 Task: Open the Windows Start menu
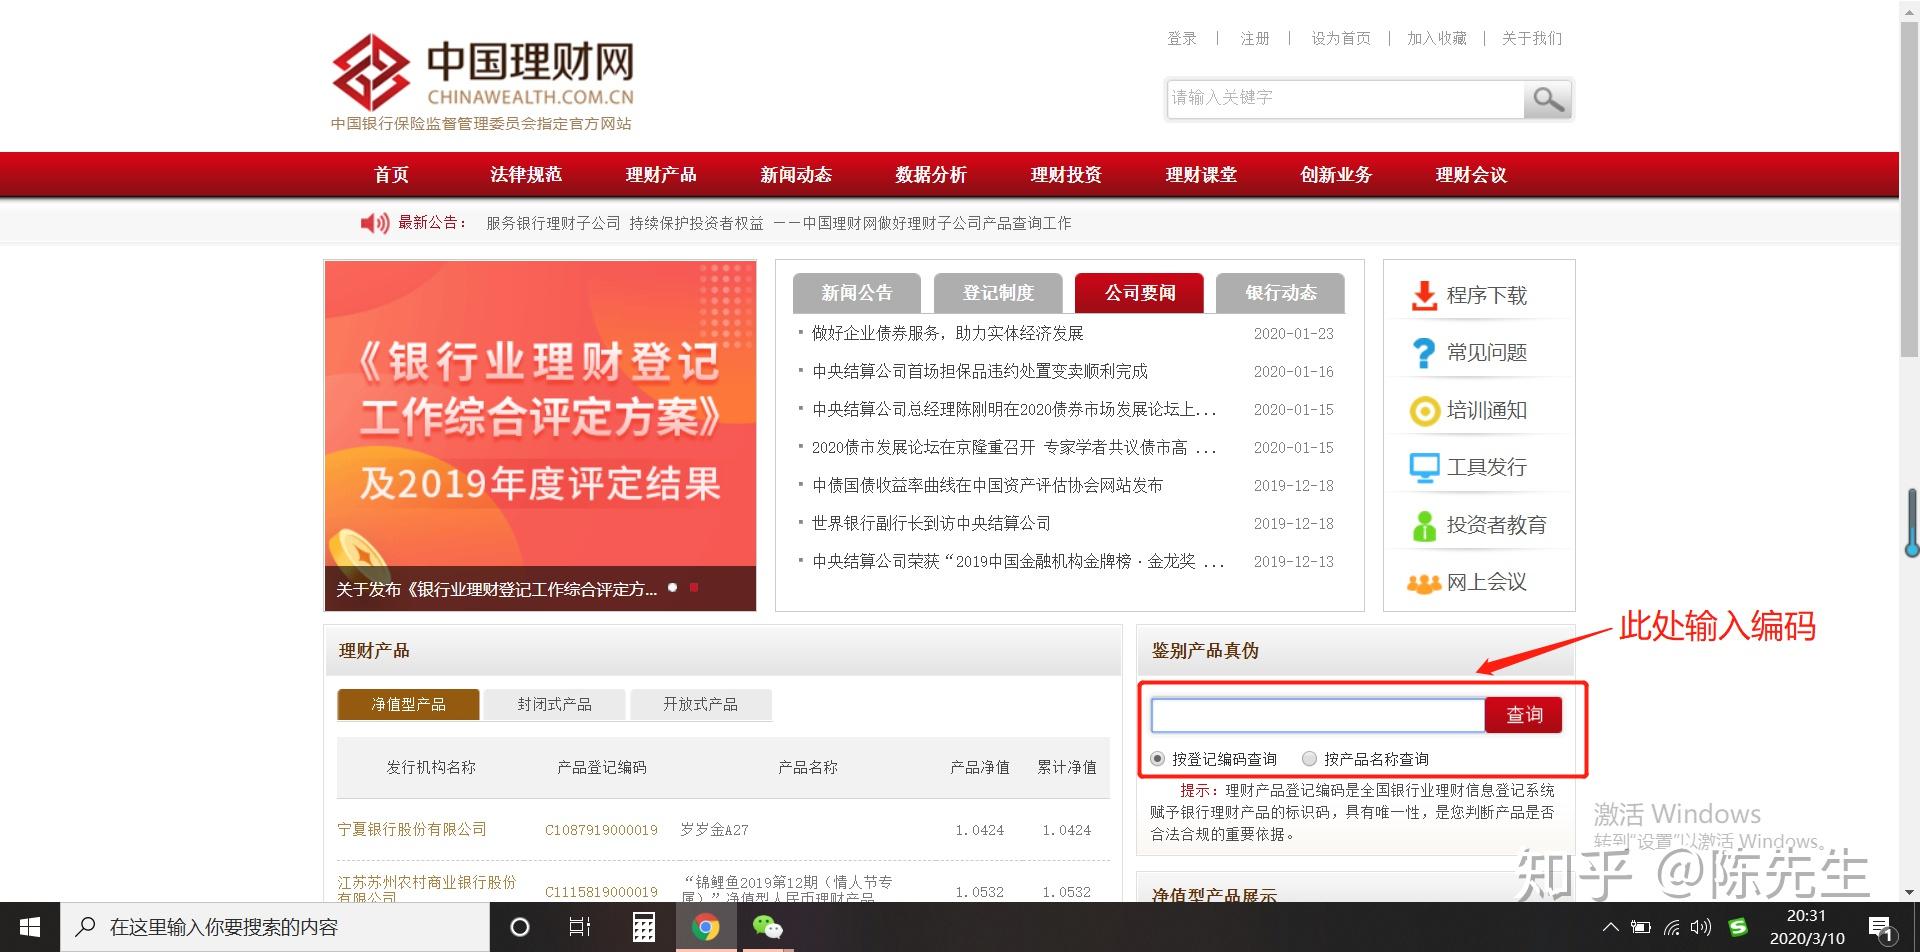coord(30,927)
